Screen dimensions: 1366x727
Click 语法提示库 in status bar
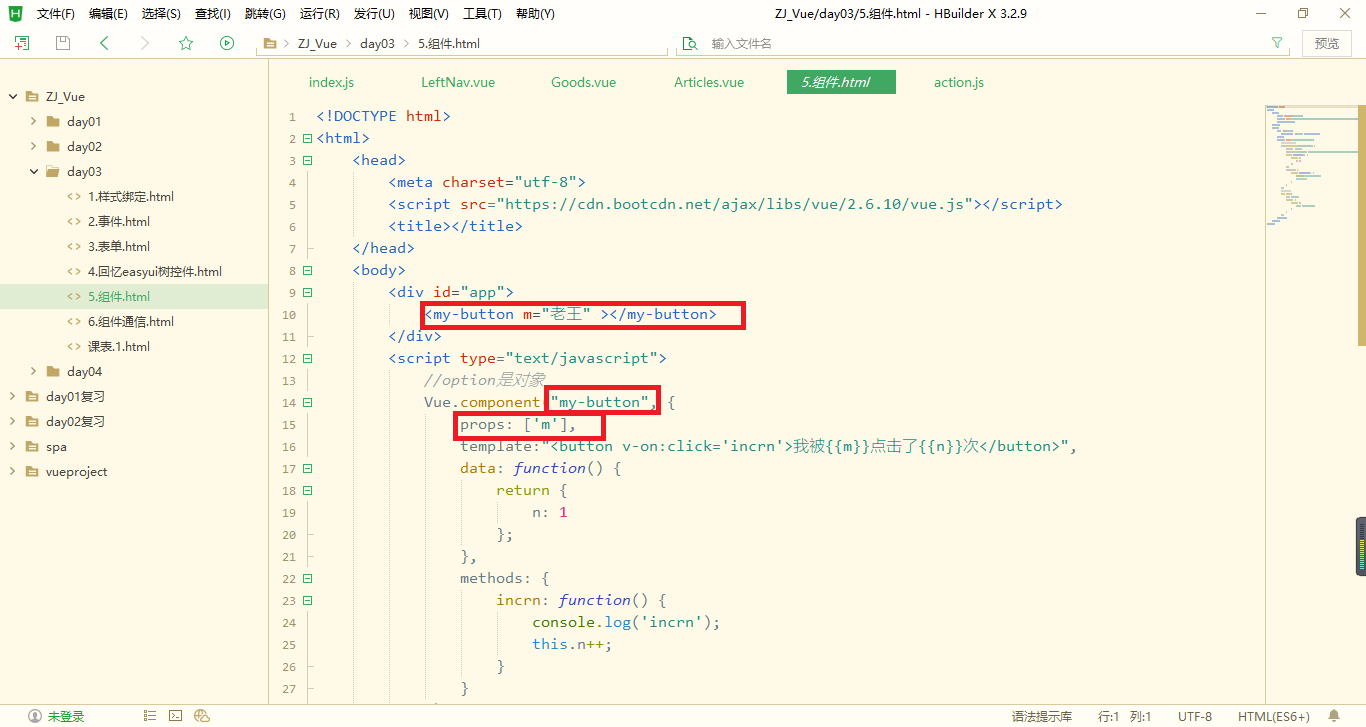pyautogui.click(x=1042, y=716)
